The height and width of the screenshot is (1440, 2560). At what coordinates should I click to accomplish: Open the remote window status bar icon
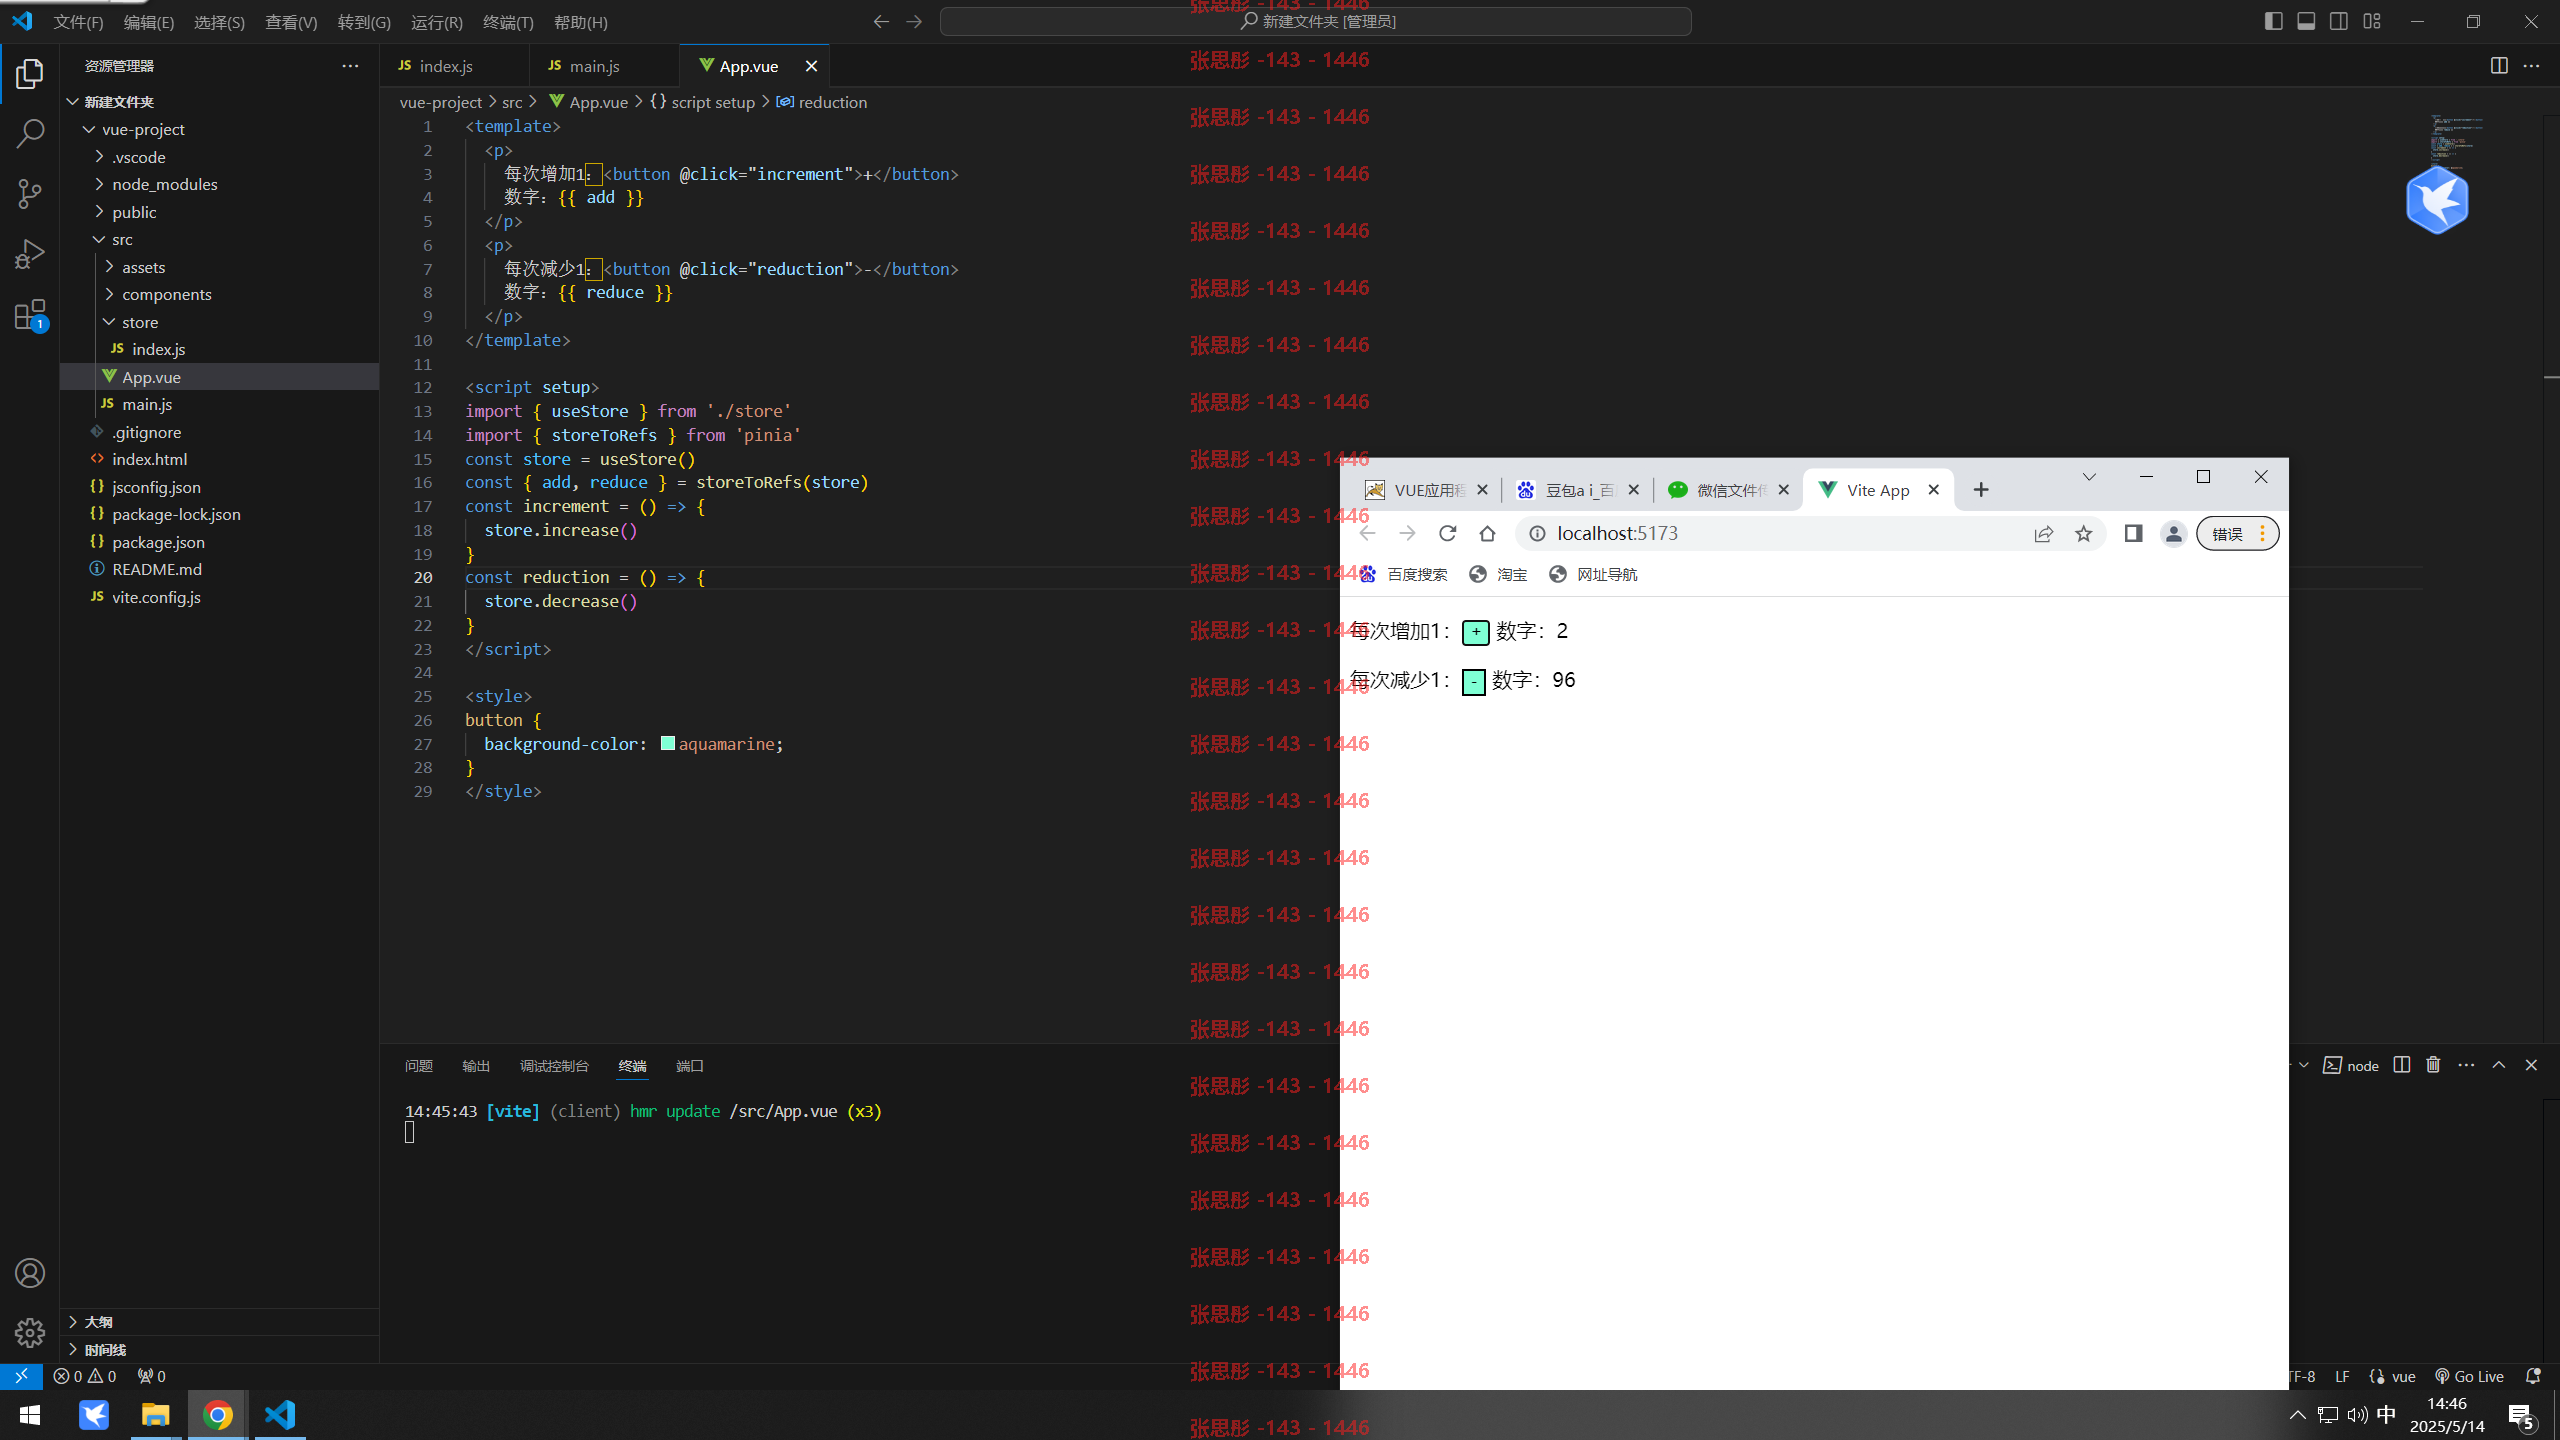coord(21,1376)
